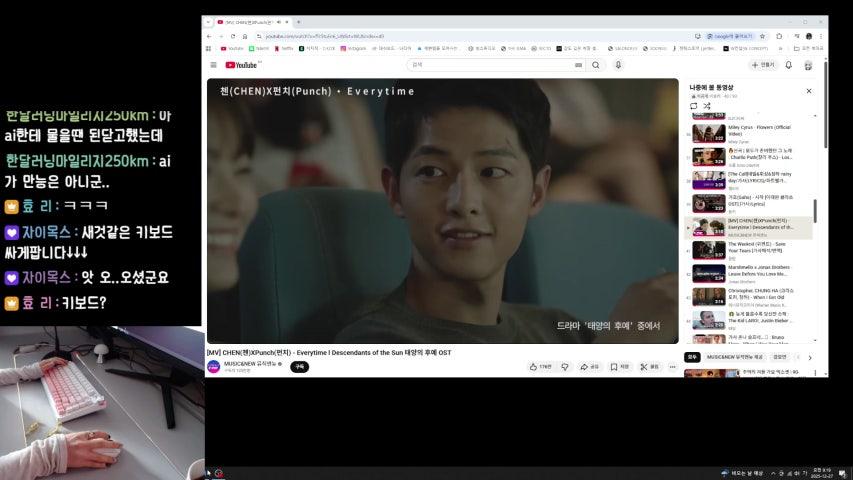853x480 pixels.
Task: Open the browser extensions puzzle icon
Action: pos(779,36)
